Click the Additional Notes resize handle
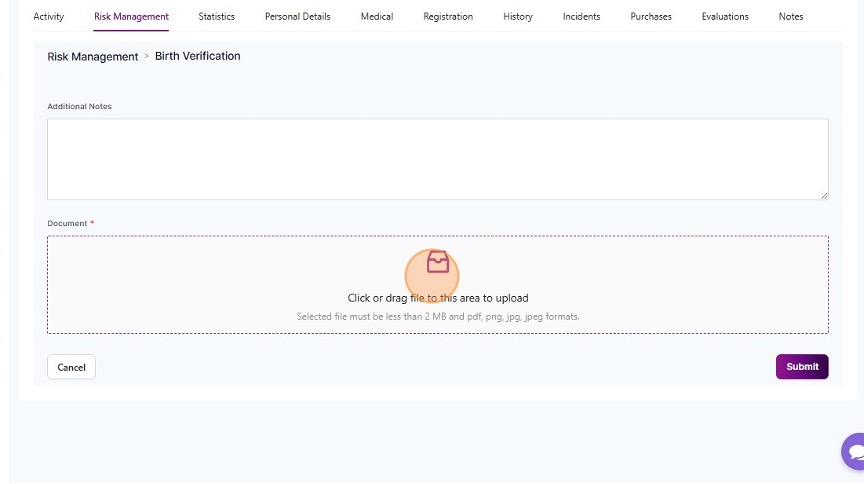The height and width of the screenshot is (484, 864). (824, 195)
